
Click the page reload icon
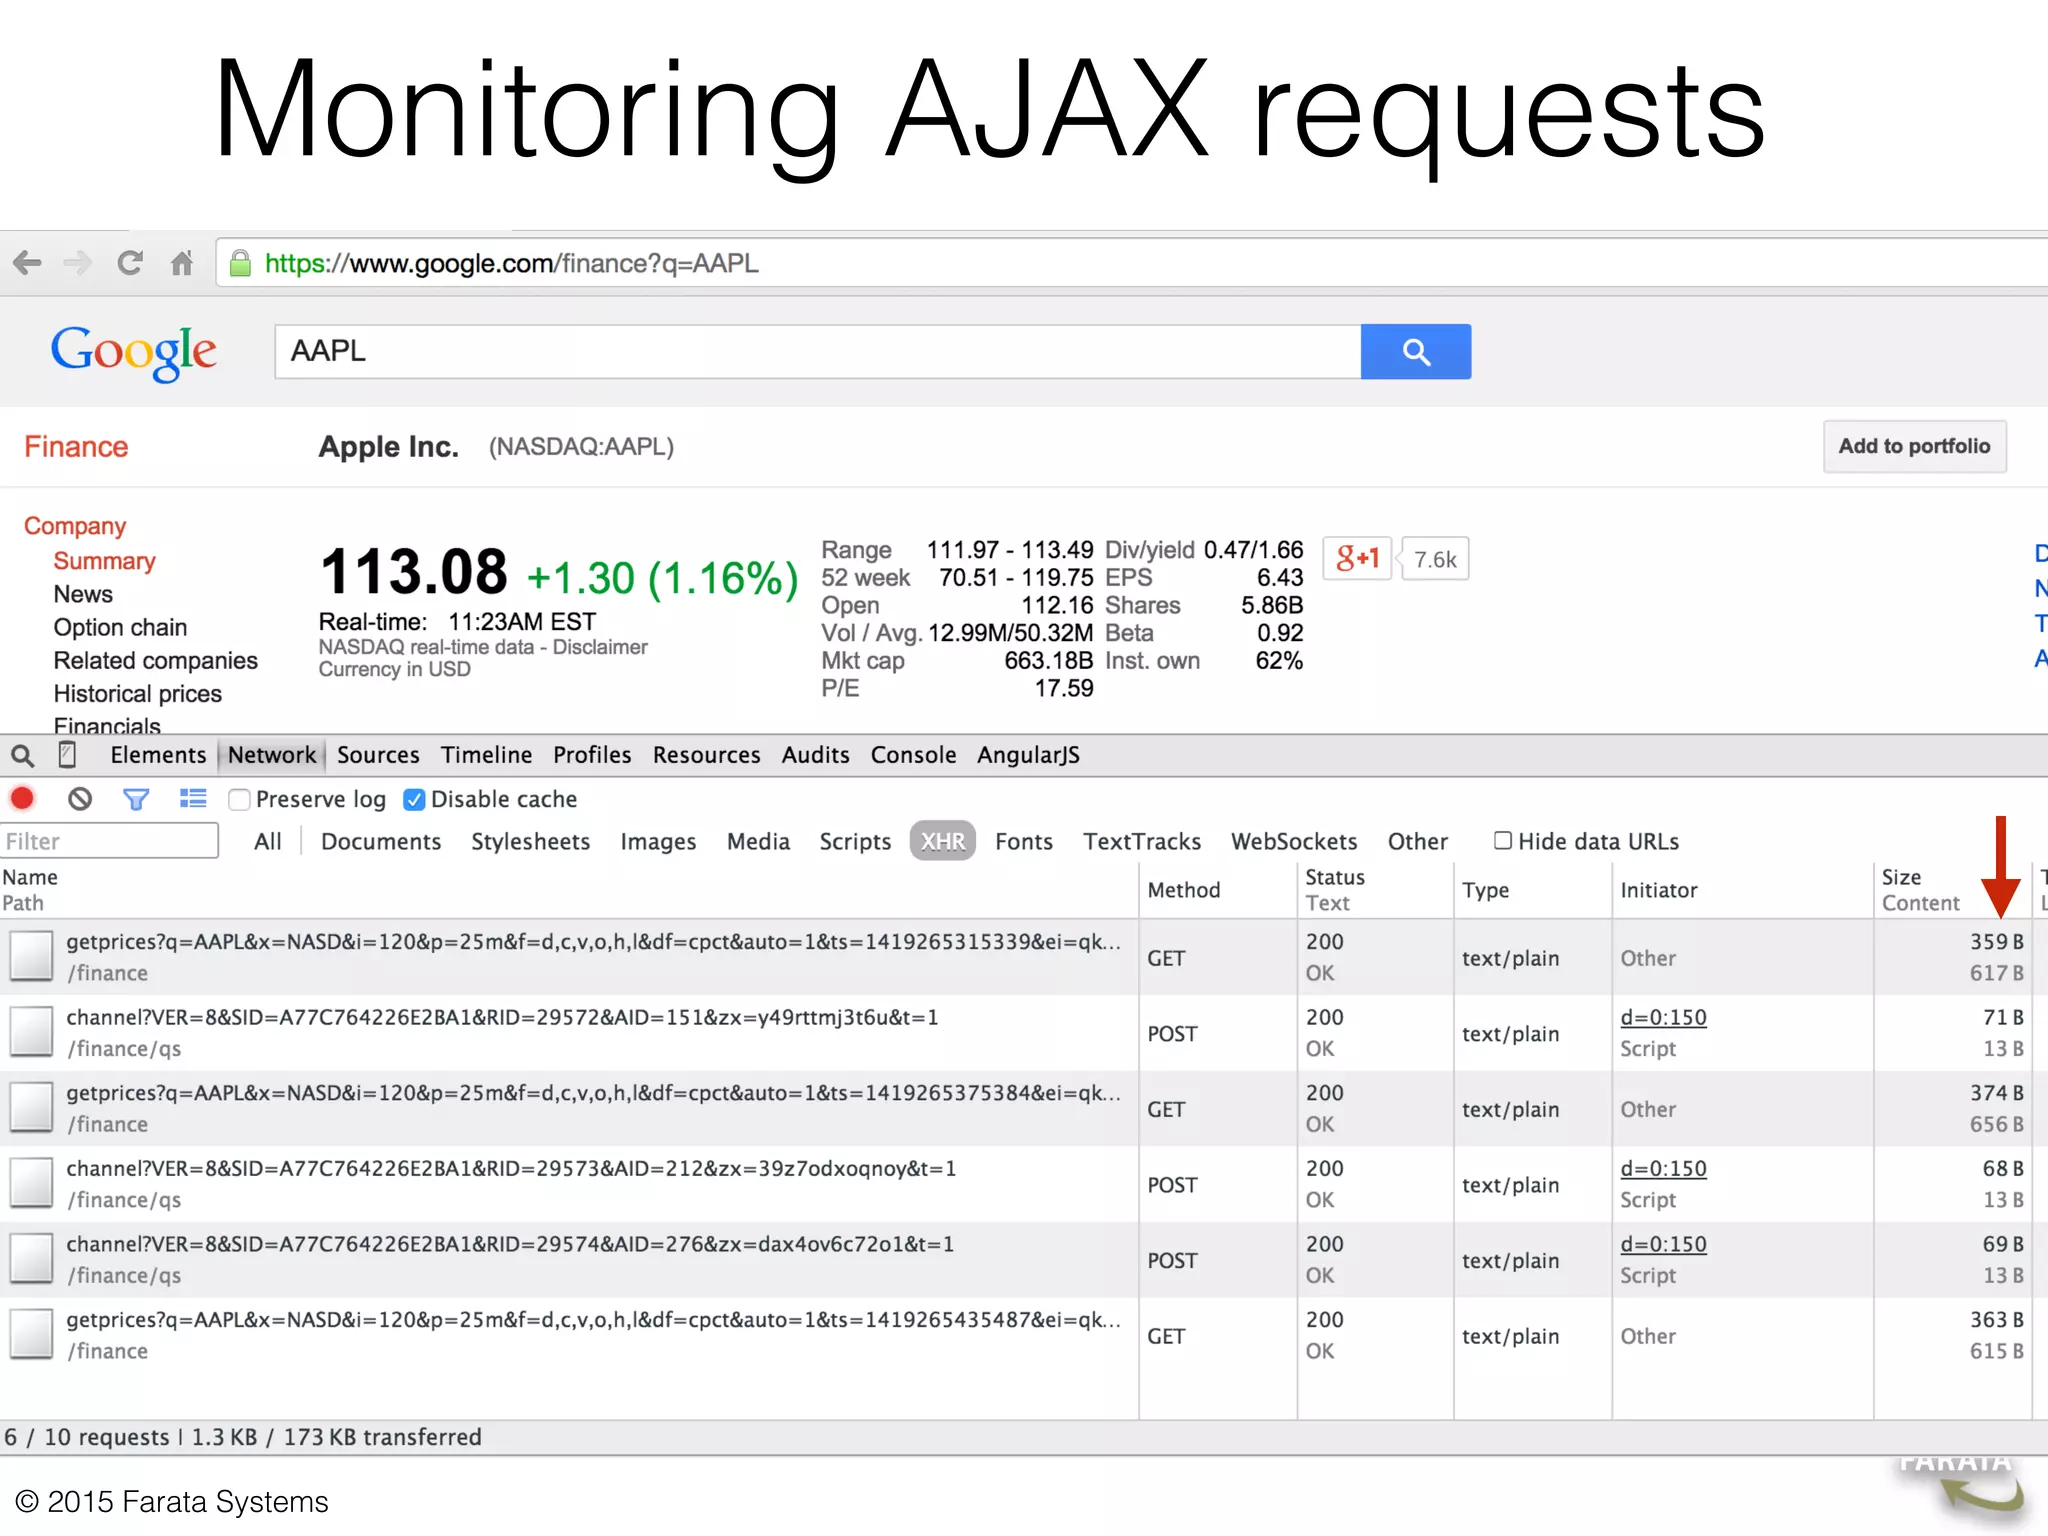click(130, 263)
